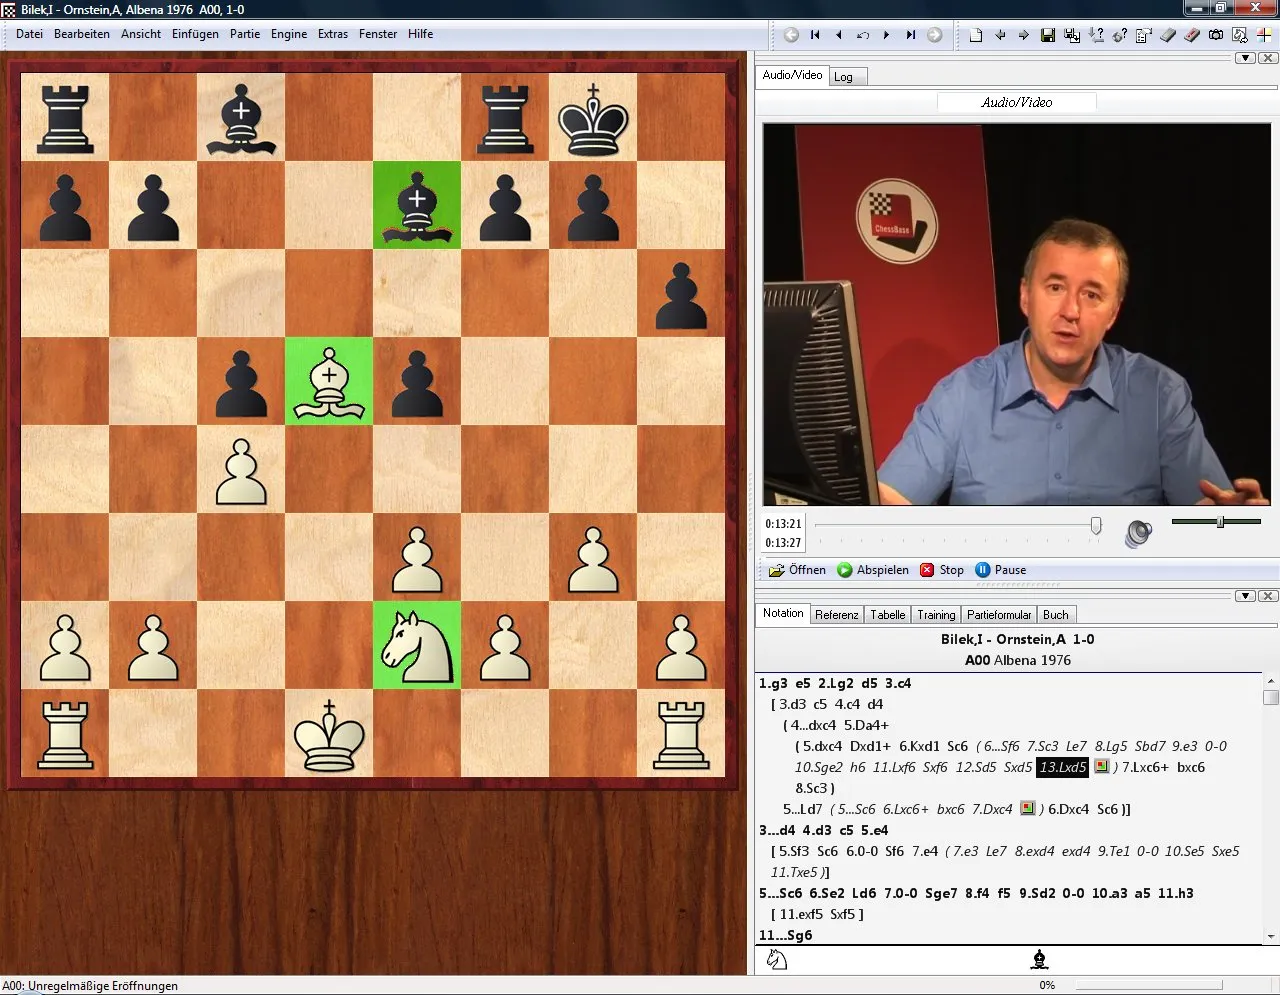Viewport: 1280px width, 995px height.
Task: Stop the video playback
Action: 942,570
